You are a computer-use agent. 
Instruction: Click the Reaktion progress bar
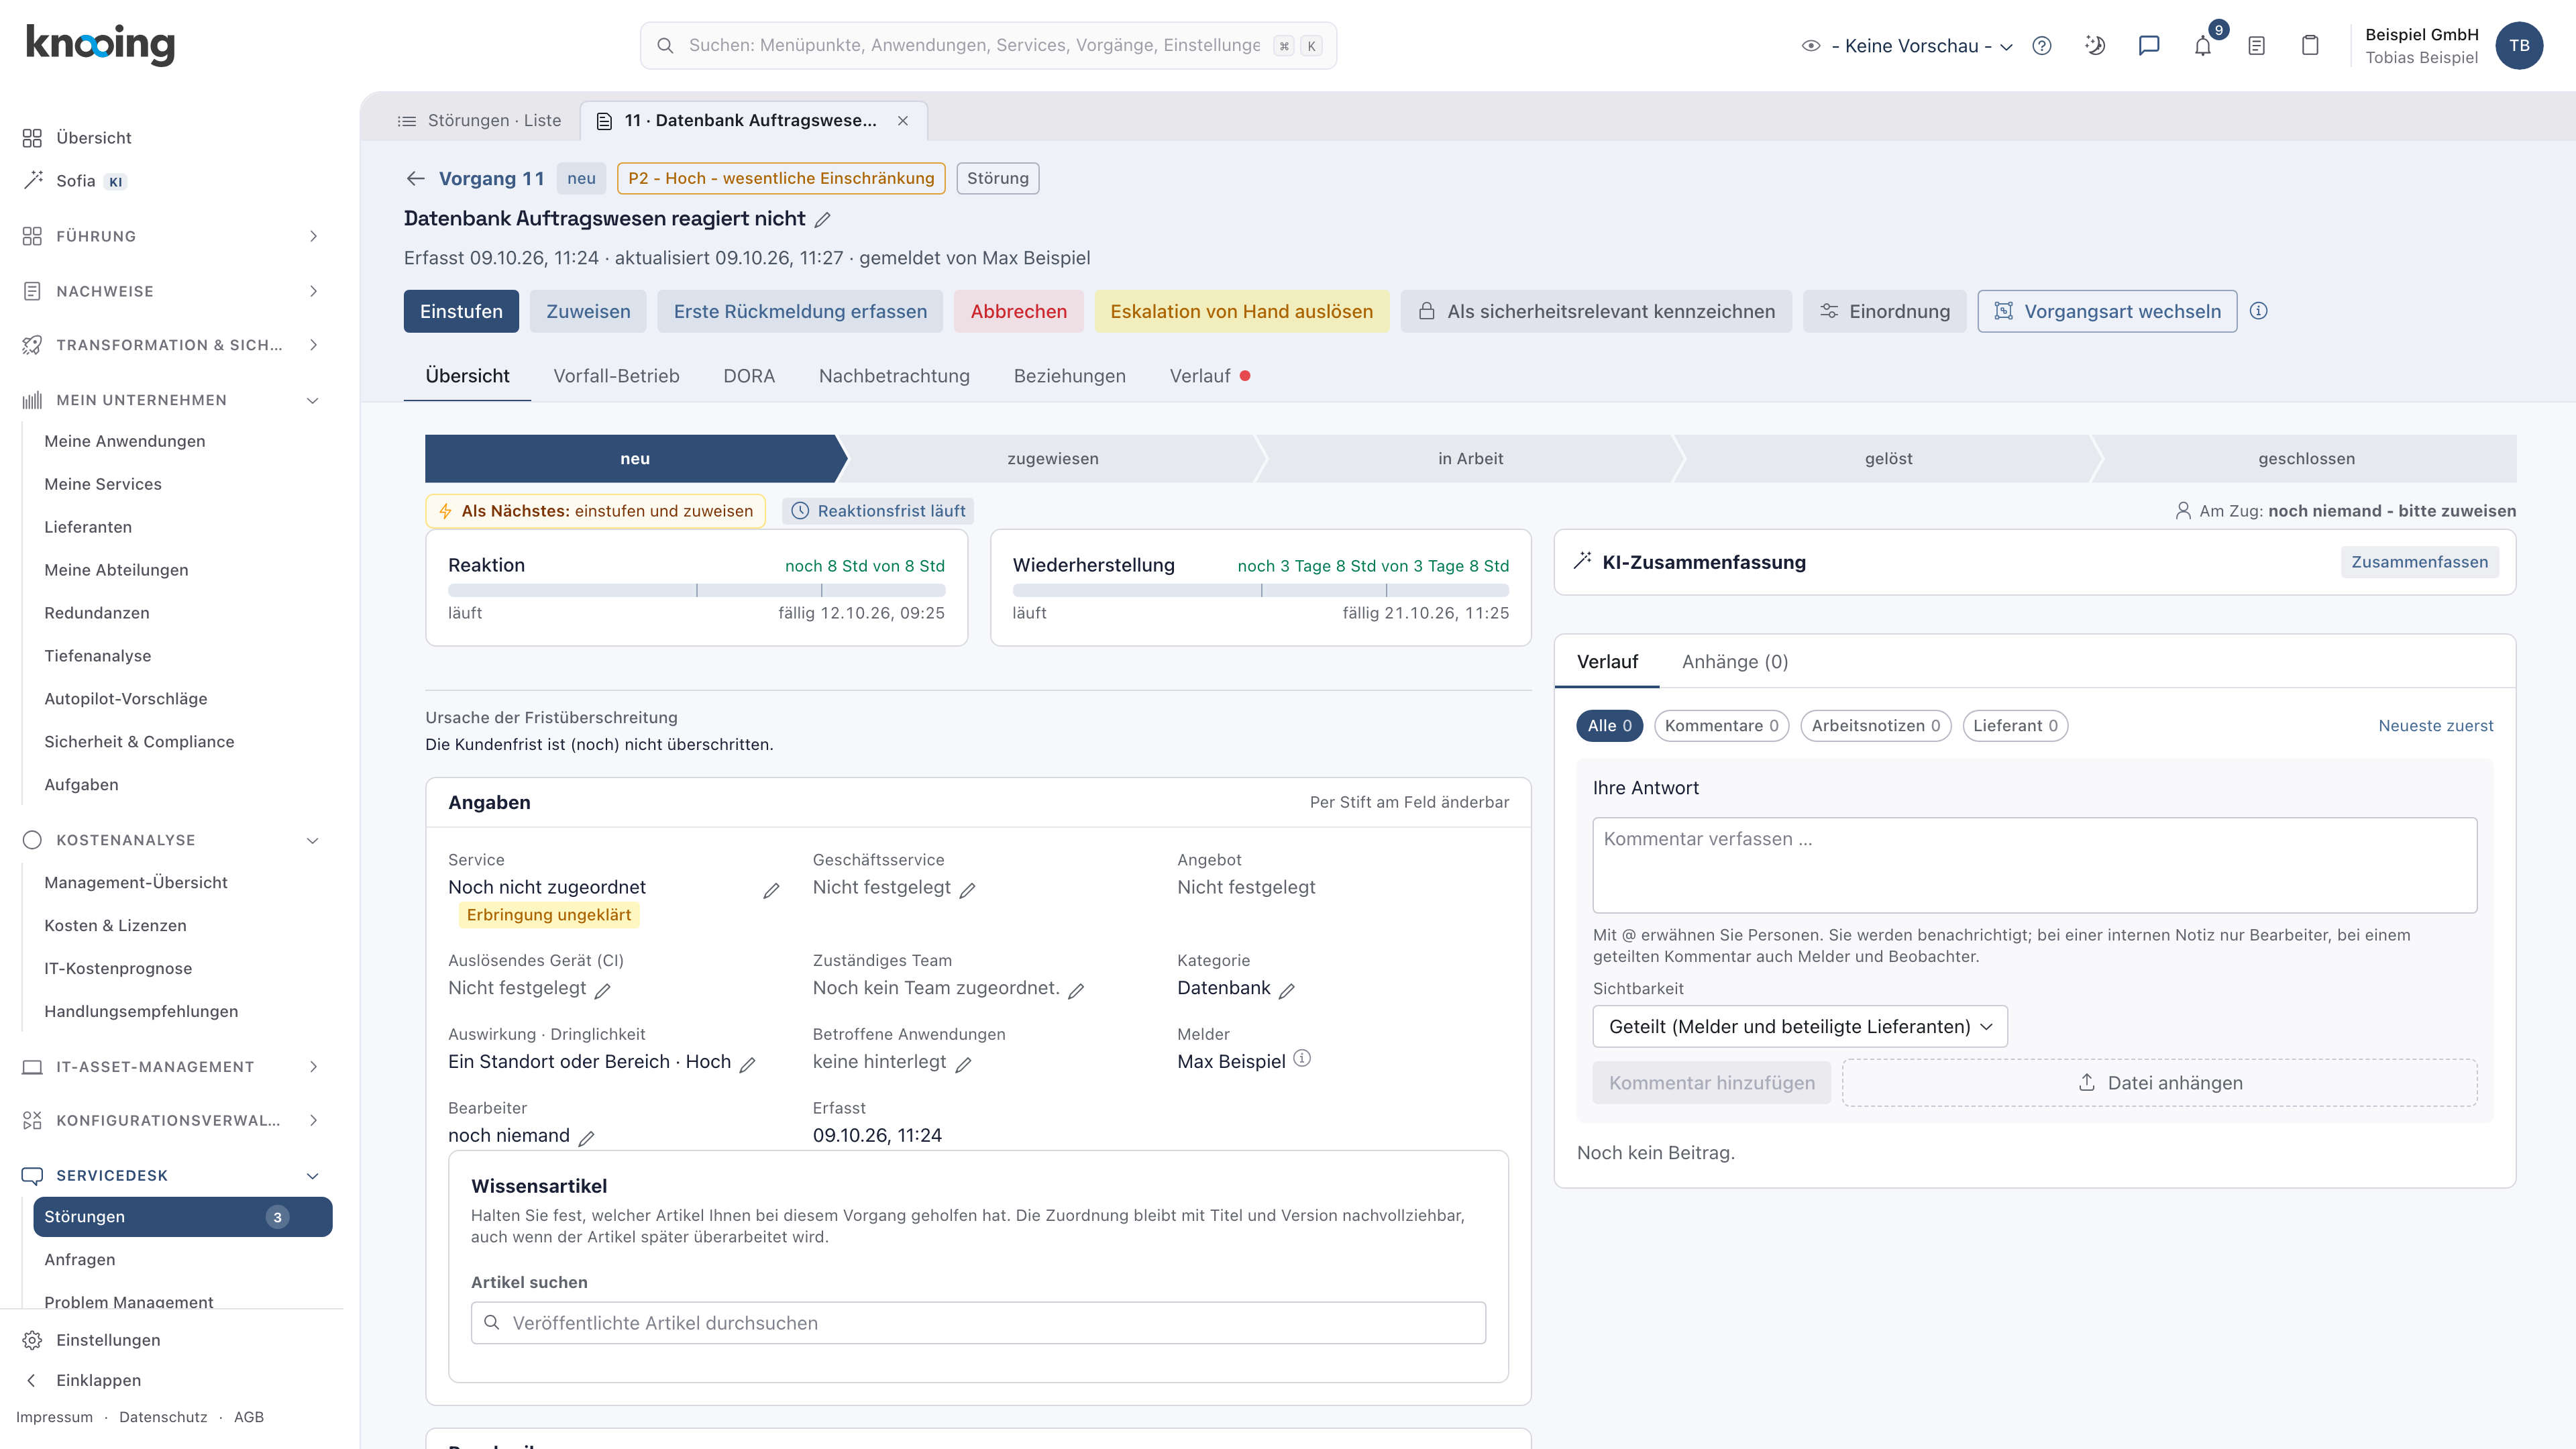pyautogui.click(x=696, y=591)
